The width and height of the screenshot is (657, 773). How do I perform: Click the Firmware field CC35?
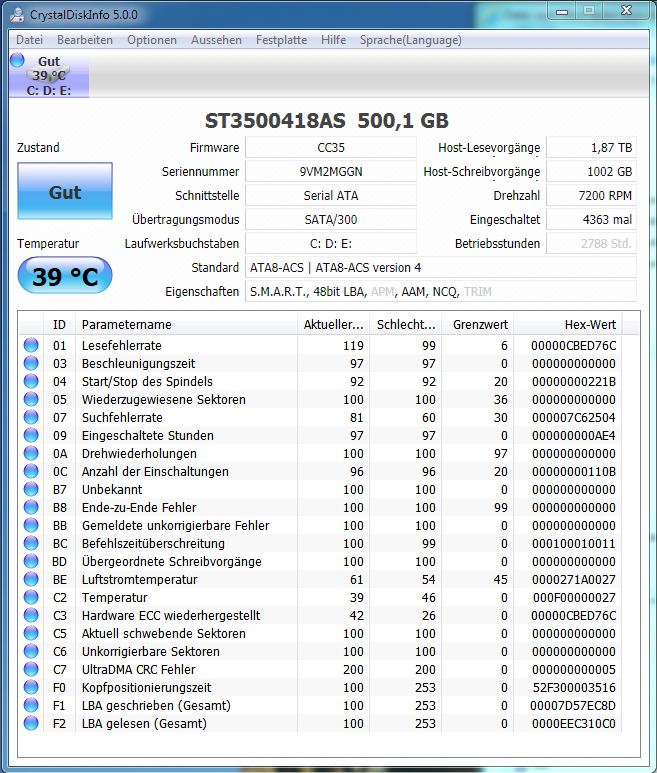pyautogui.click(x=331, y=147)
